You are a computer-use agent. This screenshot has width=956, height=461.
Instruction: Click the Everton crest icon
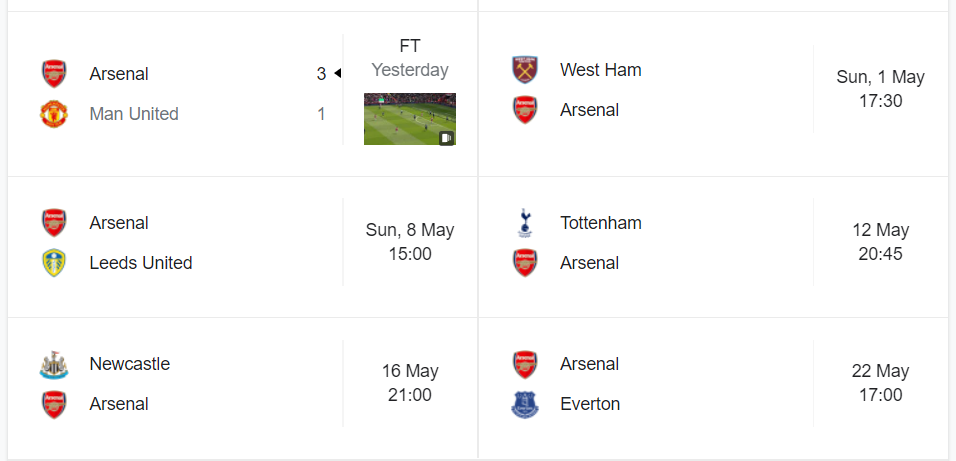click(x=524, y=404)
